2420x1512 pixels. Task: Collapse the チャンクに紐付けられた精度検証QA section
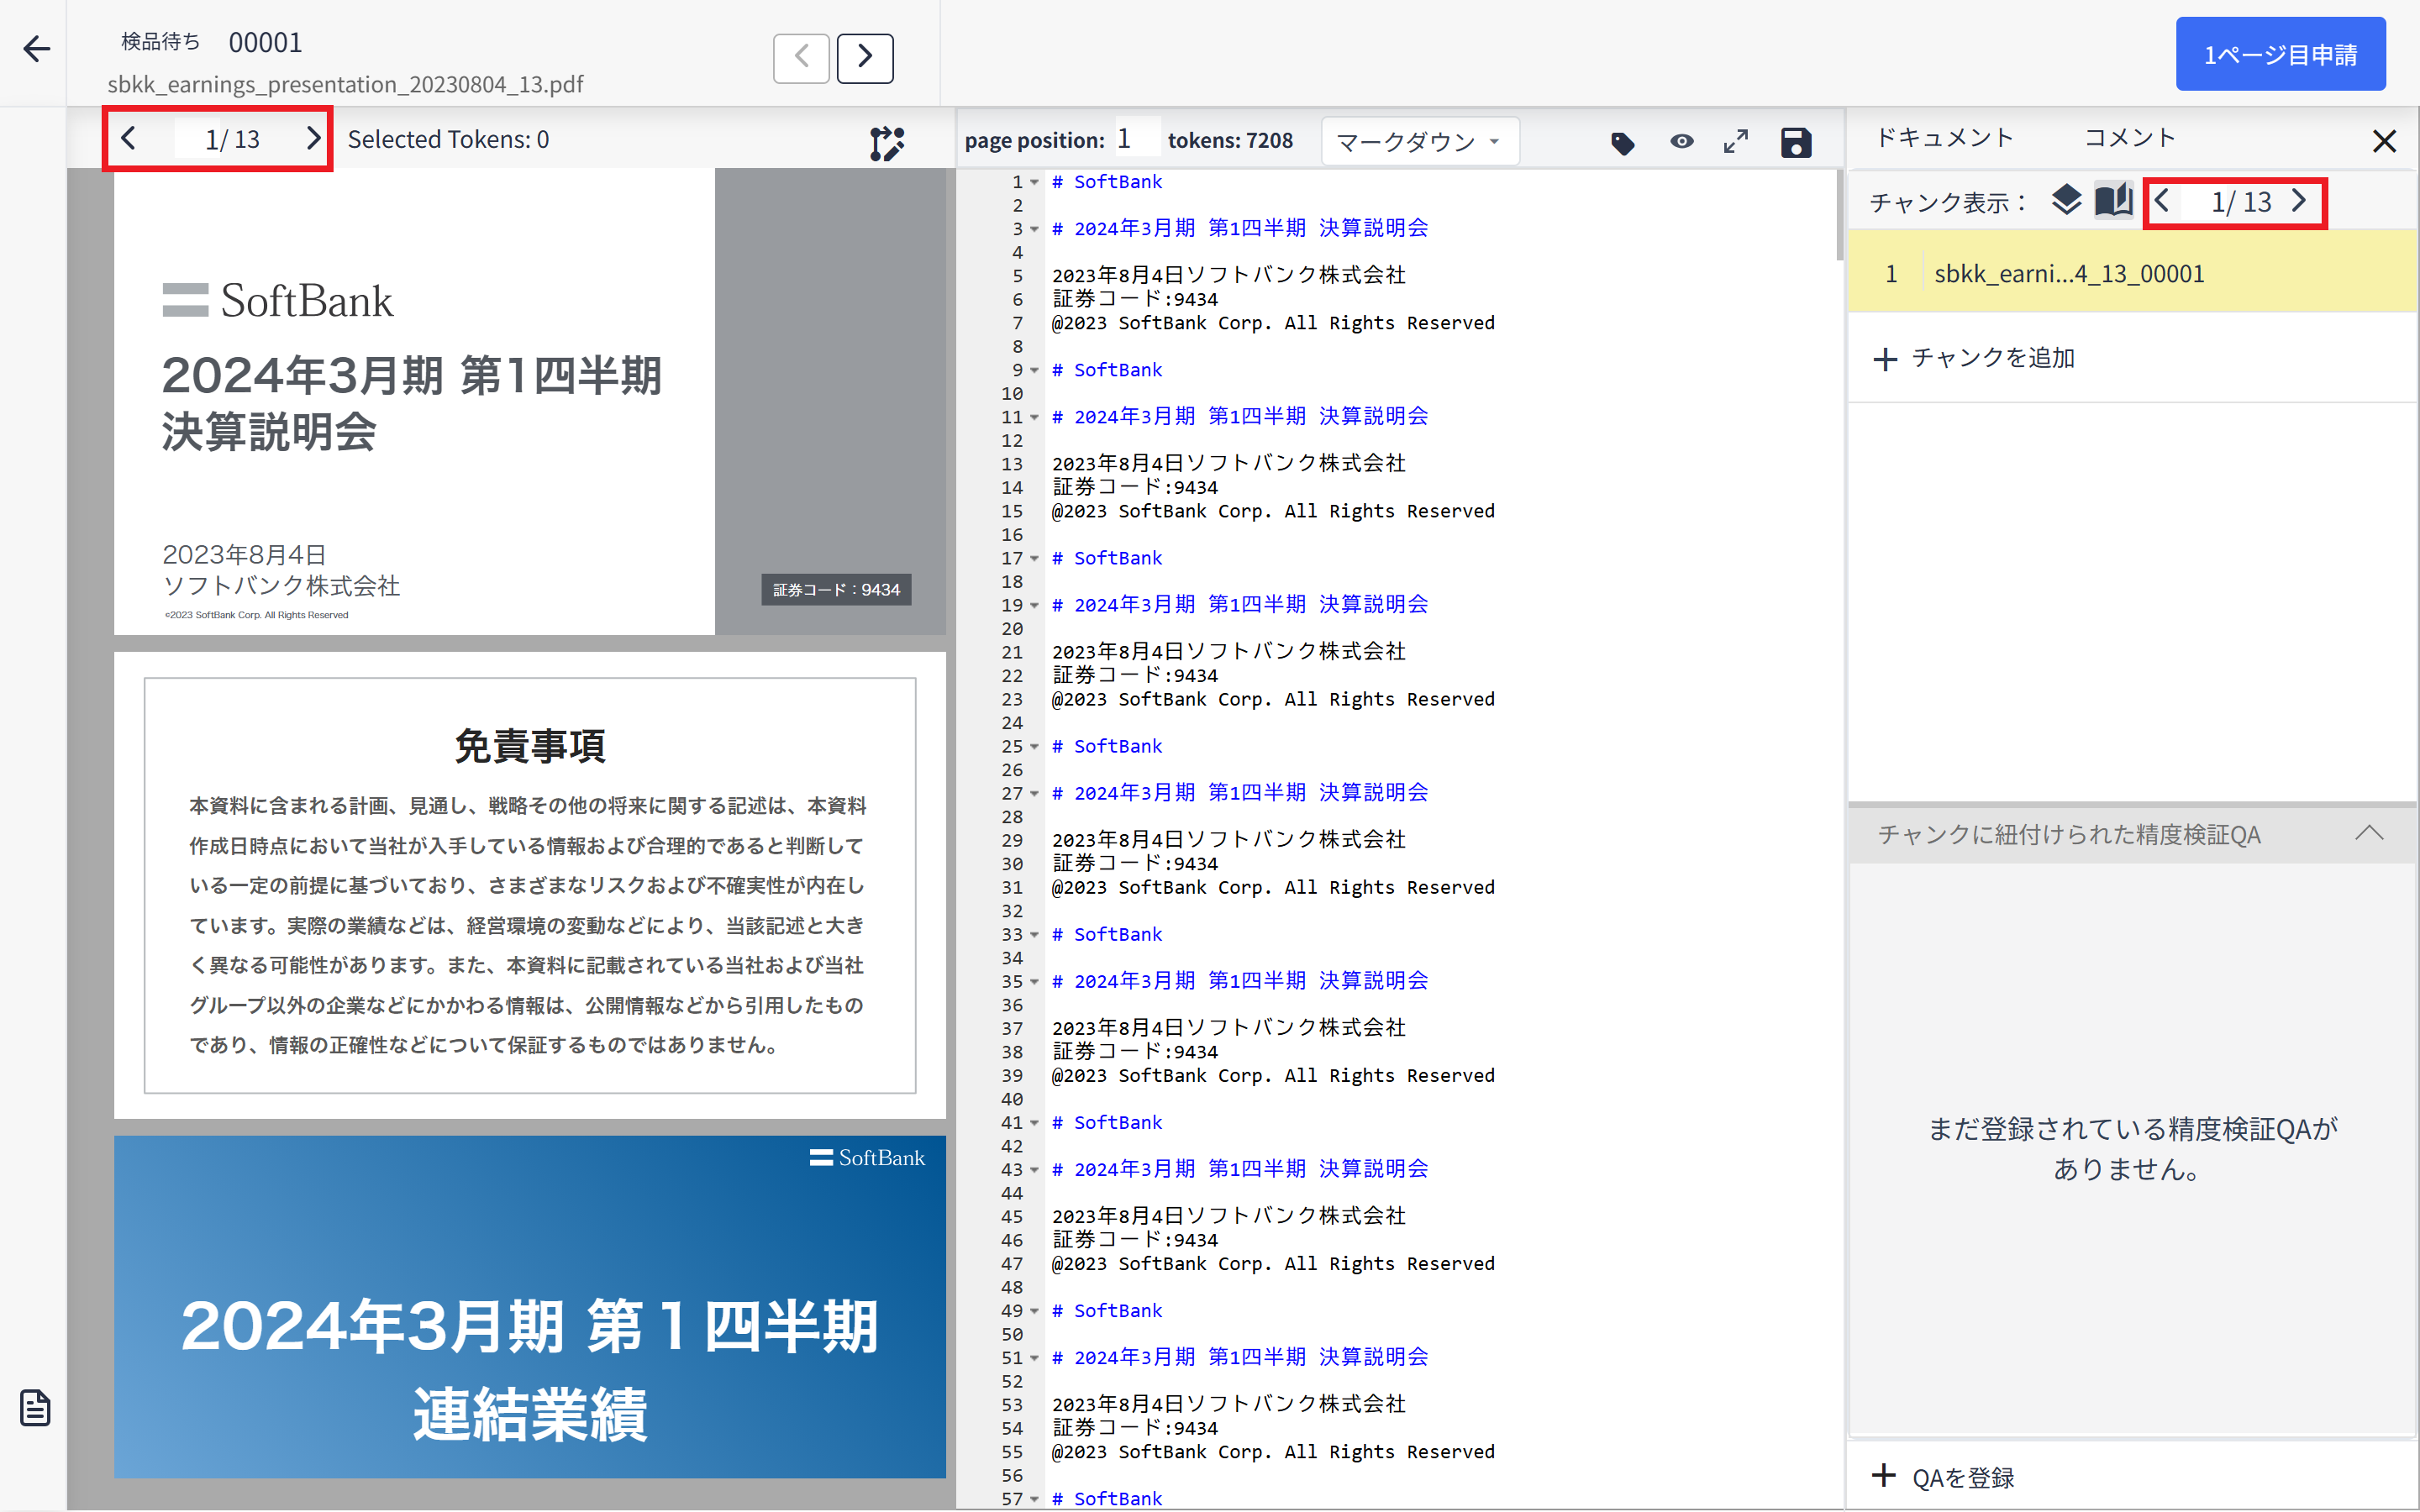2369,833
